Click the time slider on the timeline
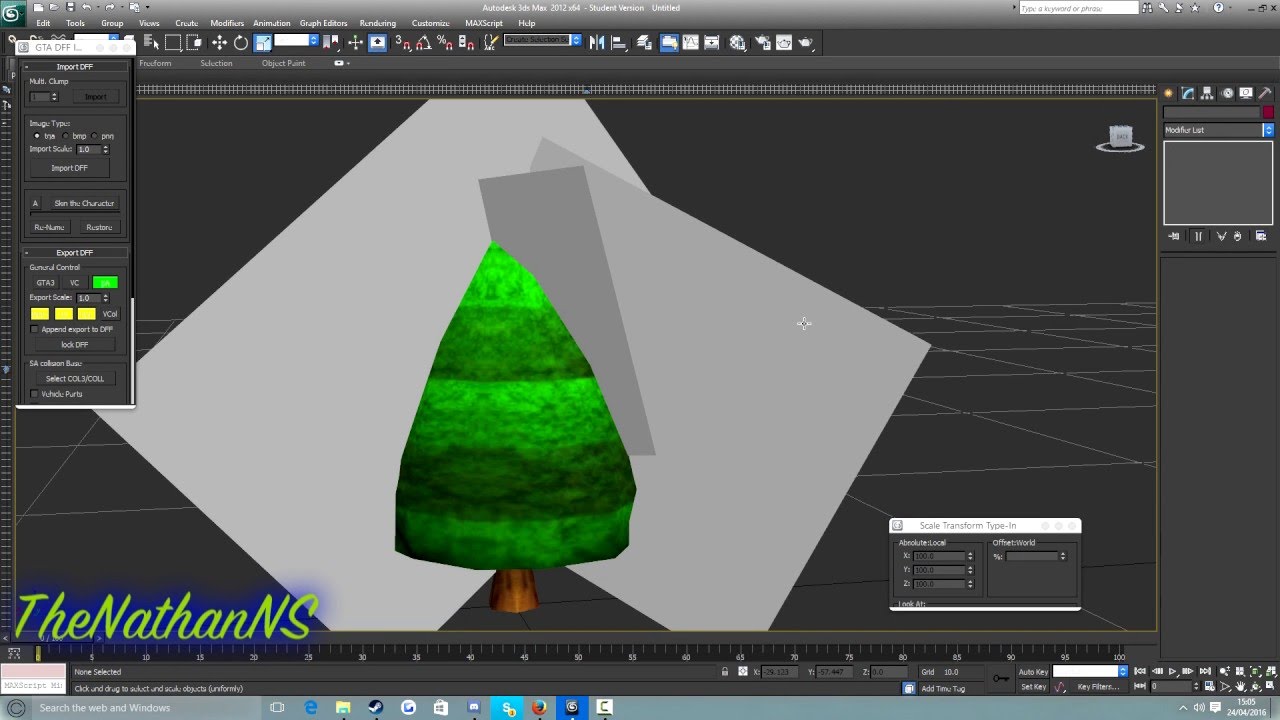Screen dimensions: 1280x720 (x=38, y=653)
